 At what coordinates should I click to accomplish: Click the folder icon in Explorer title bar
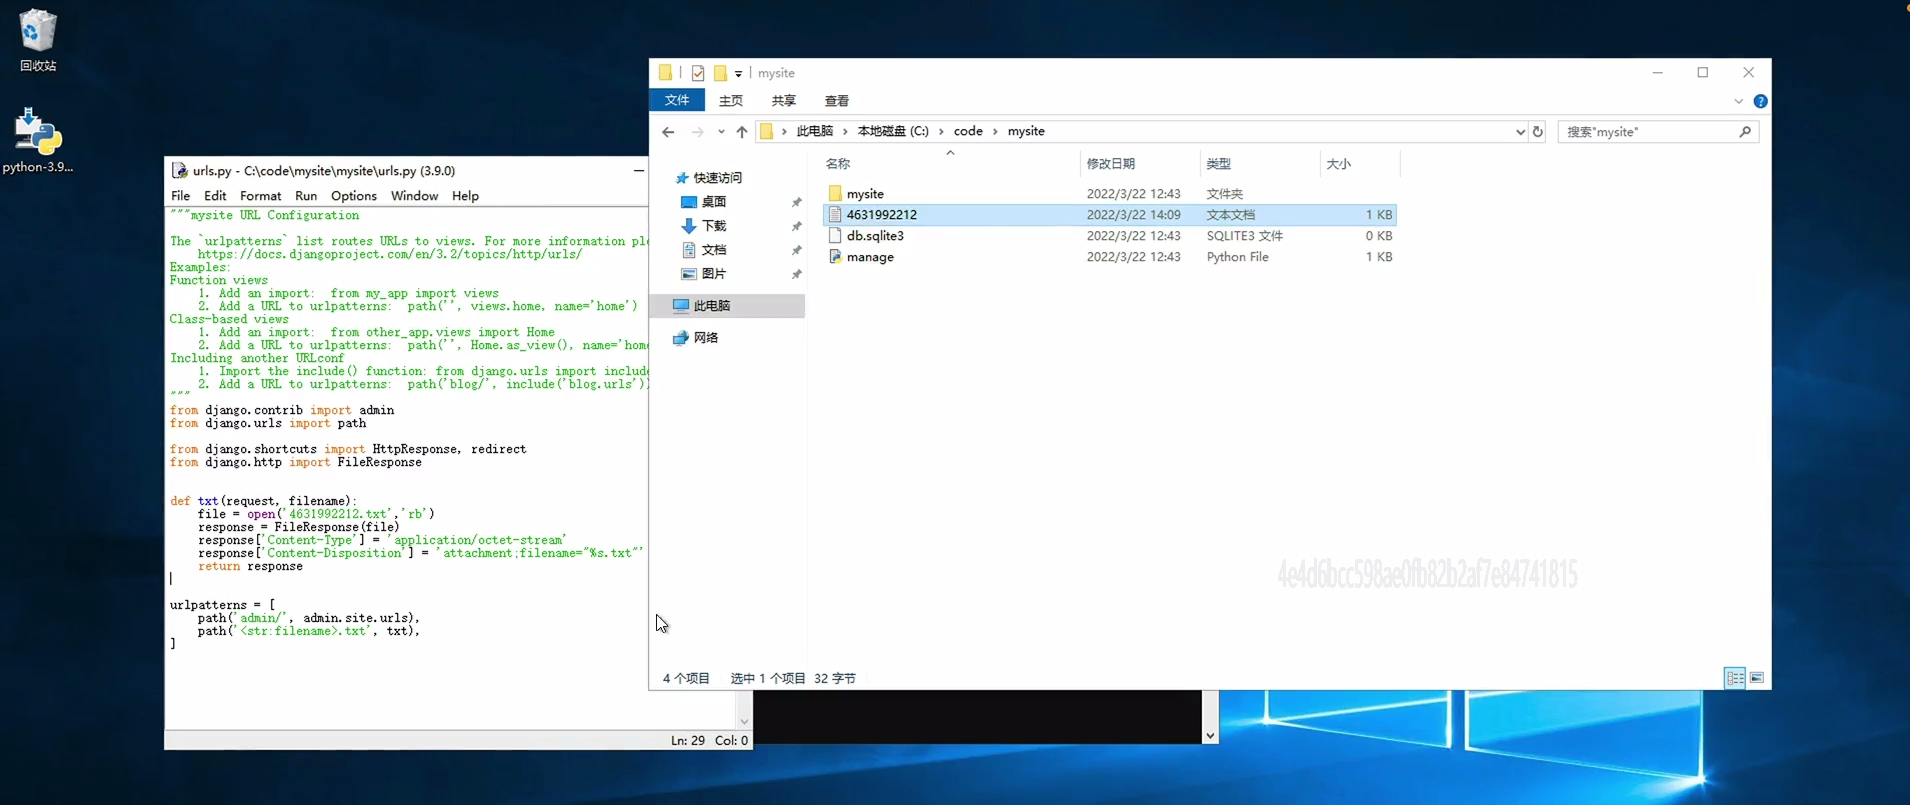click(665, 73)
